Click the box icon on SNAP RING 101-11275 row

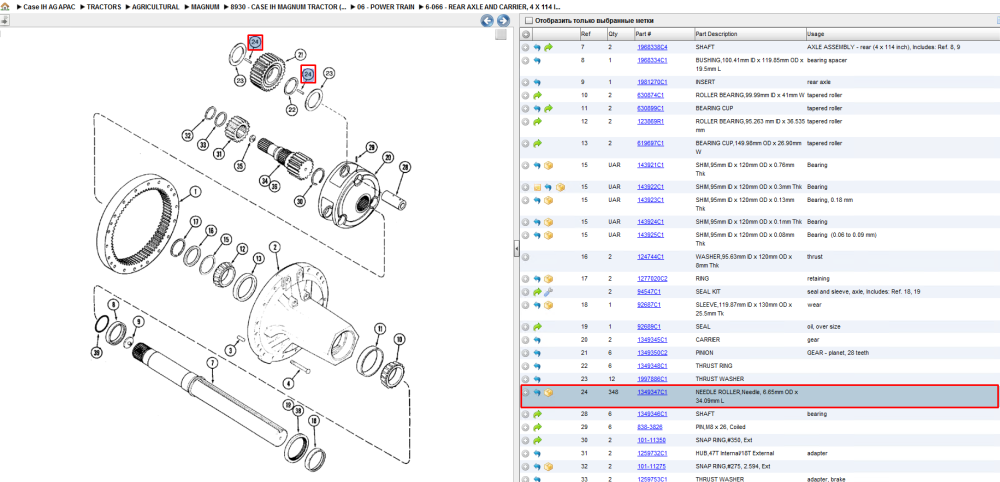[548, 466]
